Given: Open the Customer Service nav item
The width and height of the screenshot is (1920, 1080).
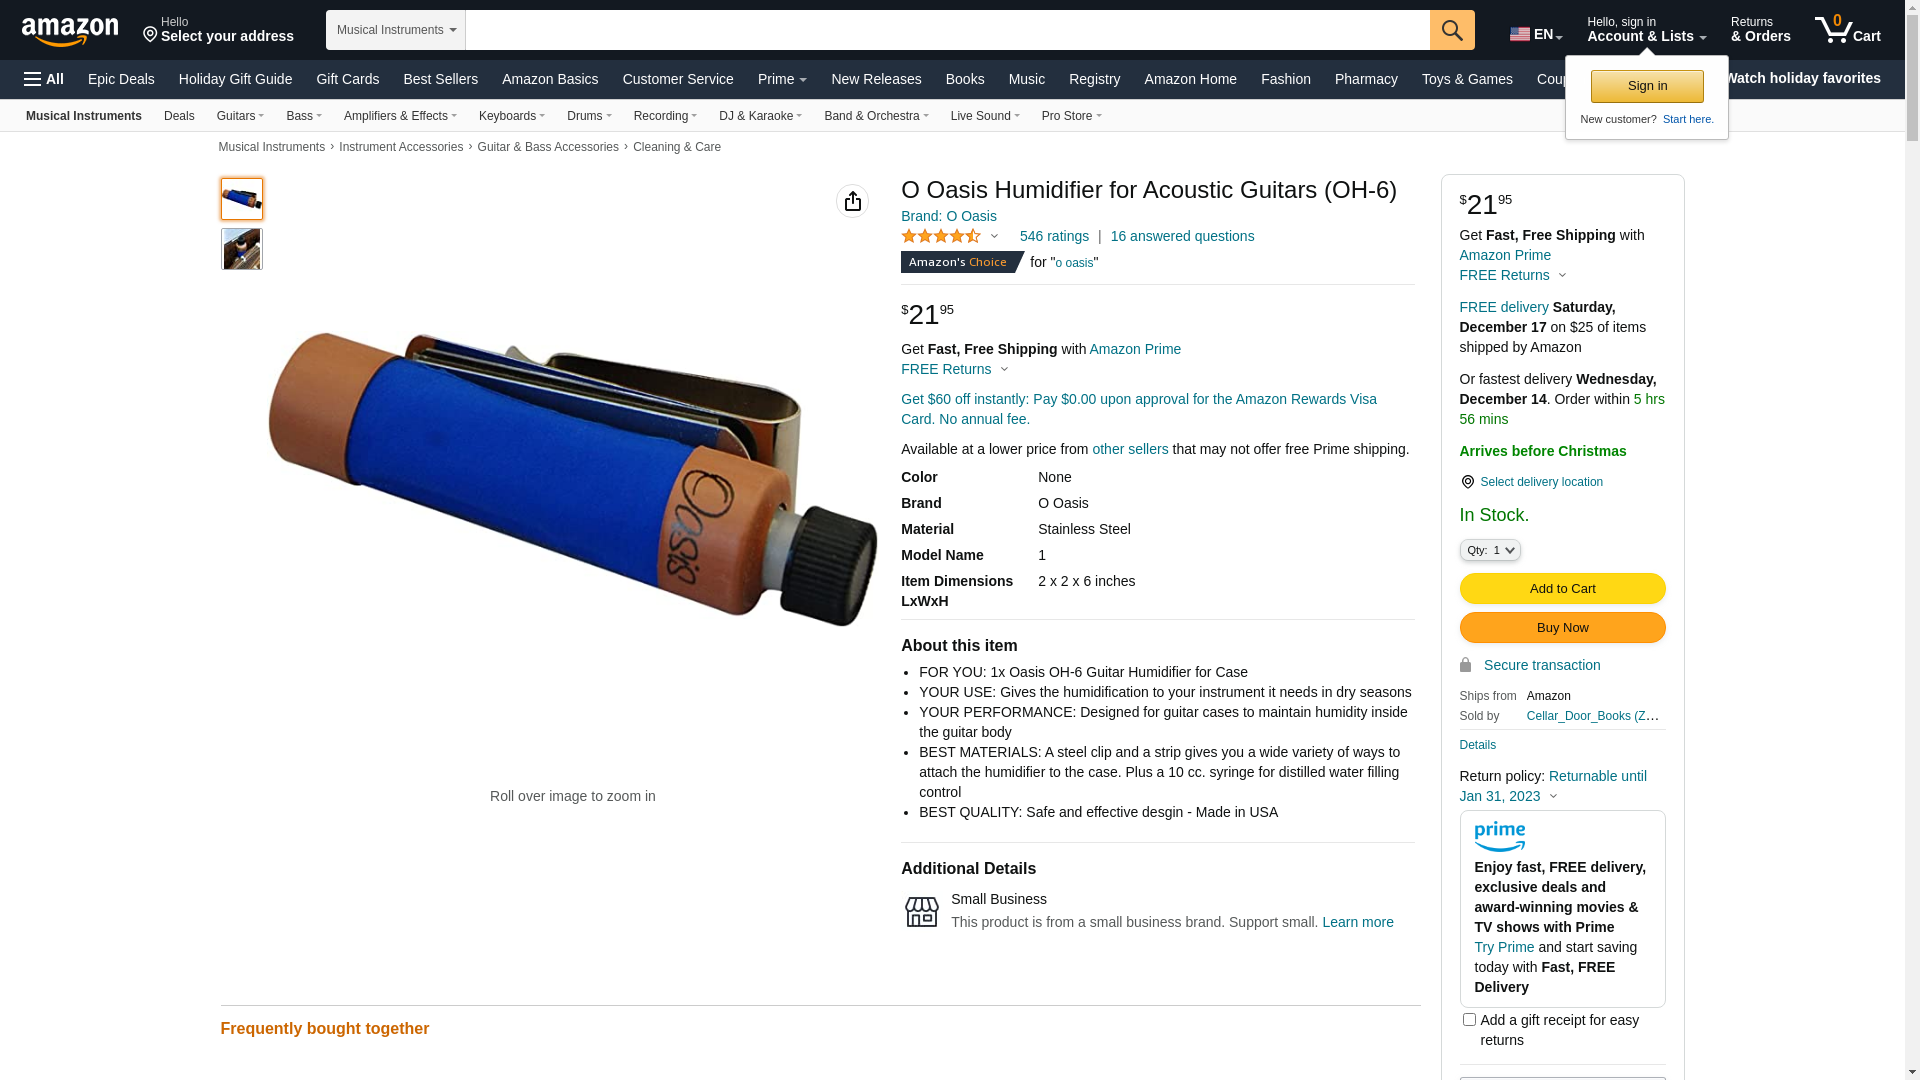Looking at the screenshot, I should coord(678,79).
